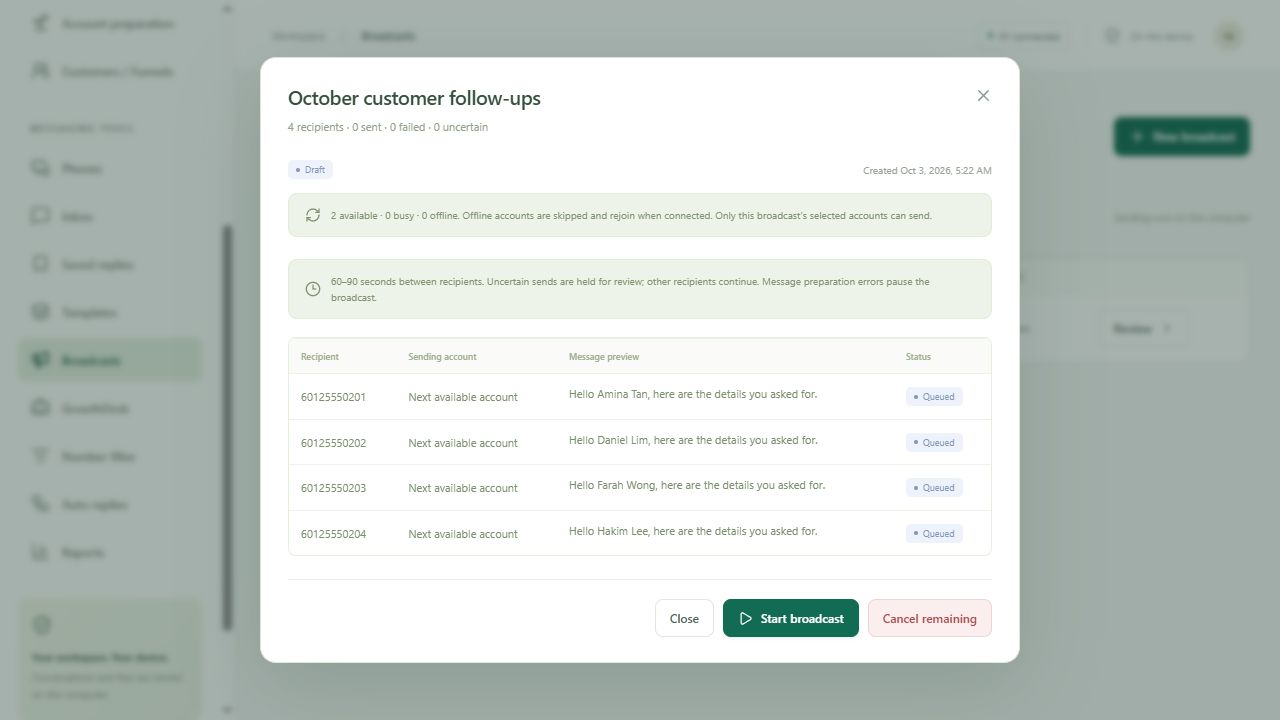Click the funnel icon beside Number filter

[41, 456]
